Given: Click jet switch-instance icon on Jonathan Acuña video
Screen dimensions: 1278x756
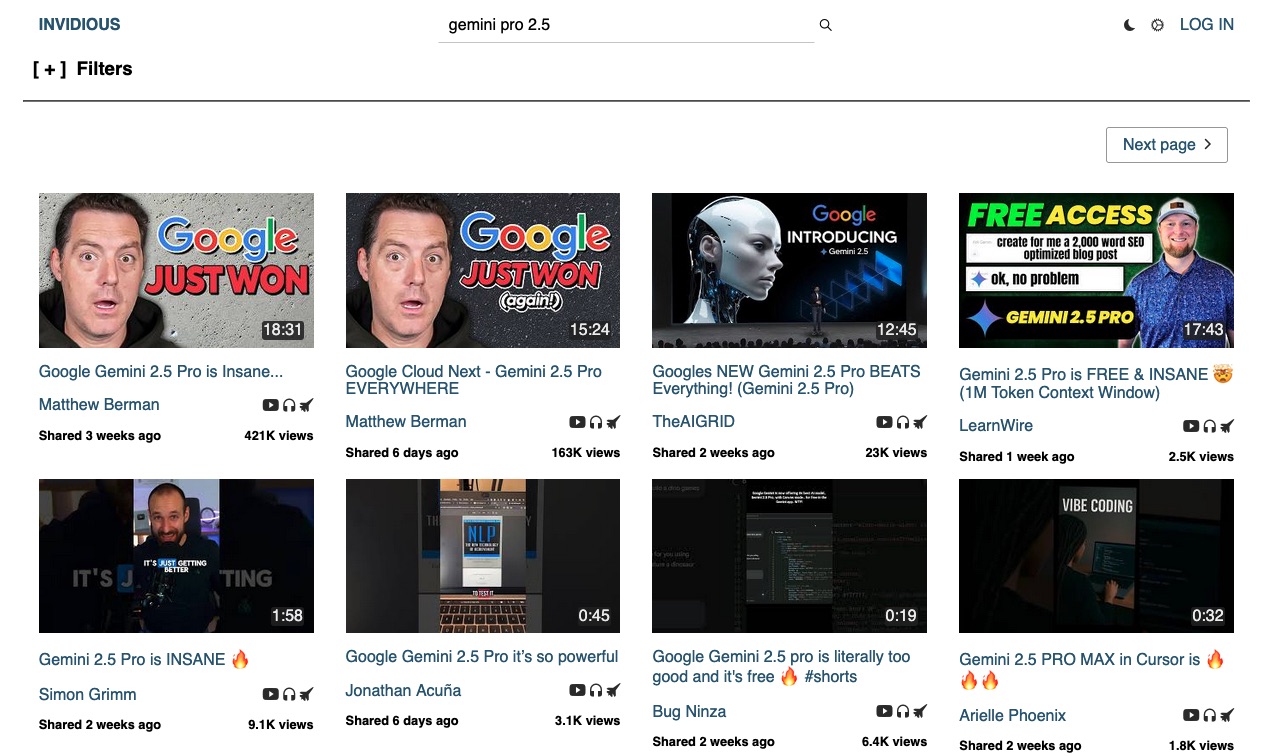Looking at the screenshot, I should click(x=613, y=690).
